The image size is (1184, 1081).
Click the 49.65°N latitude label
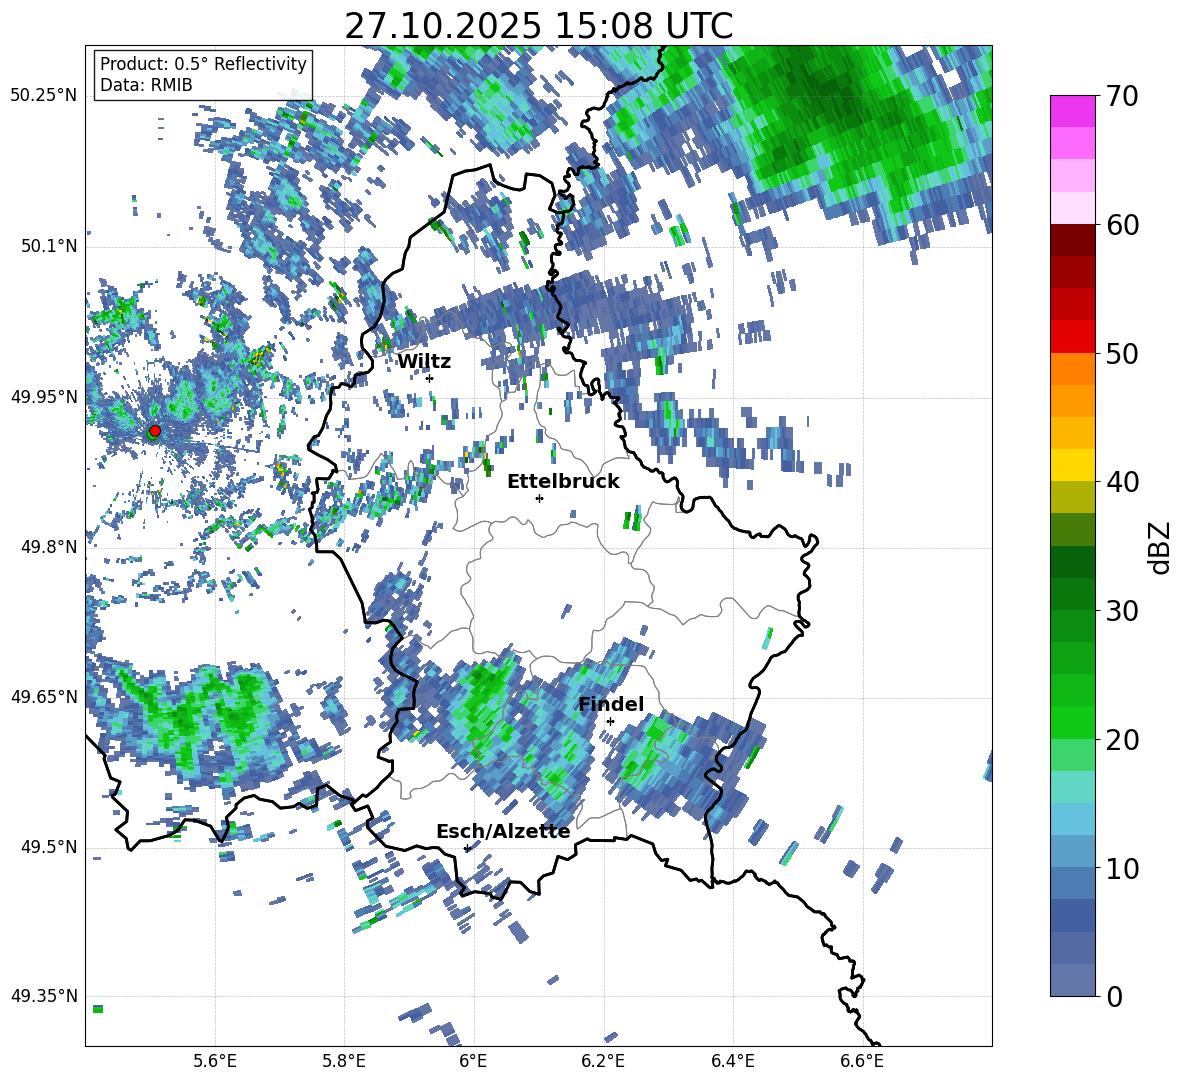coord(44,696)
